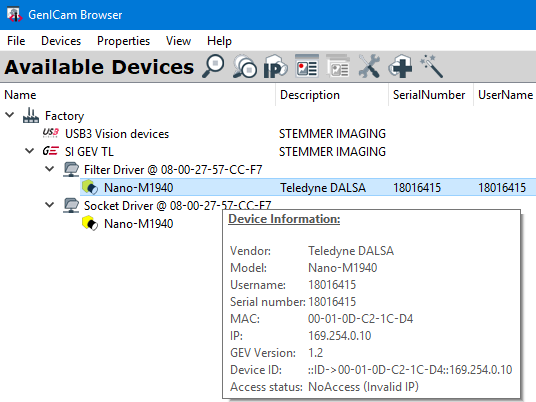Click the magic wand wizard icon

click(431, 66)
